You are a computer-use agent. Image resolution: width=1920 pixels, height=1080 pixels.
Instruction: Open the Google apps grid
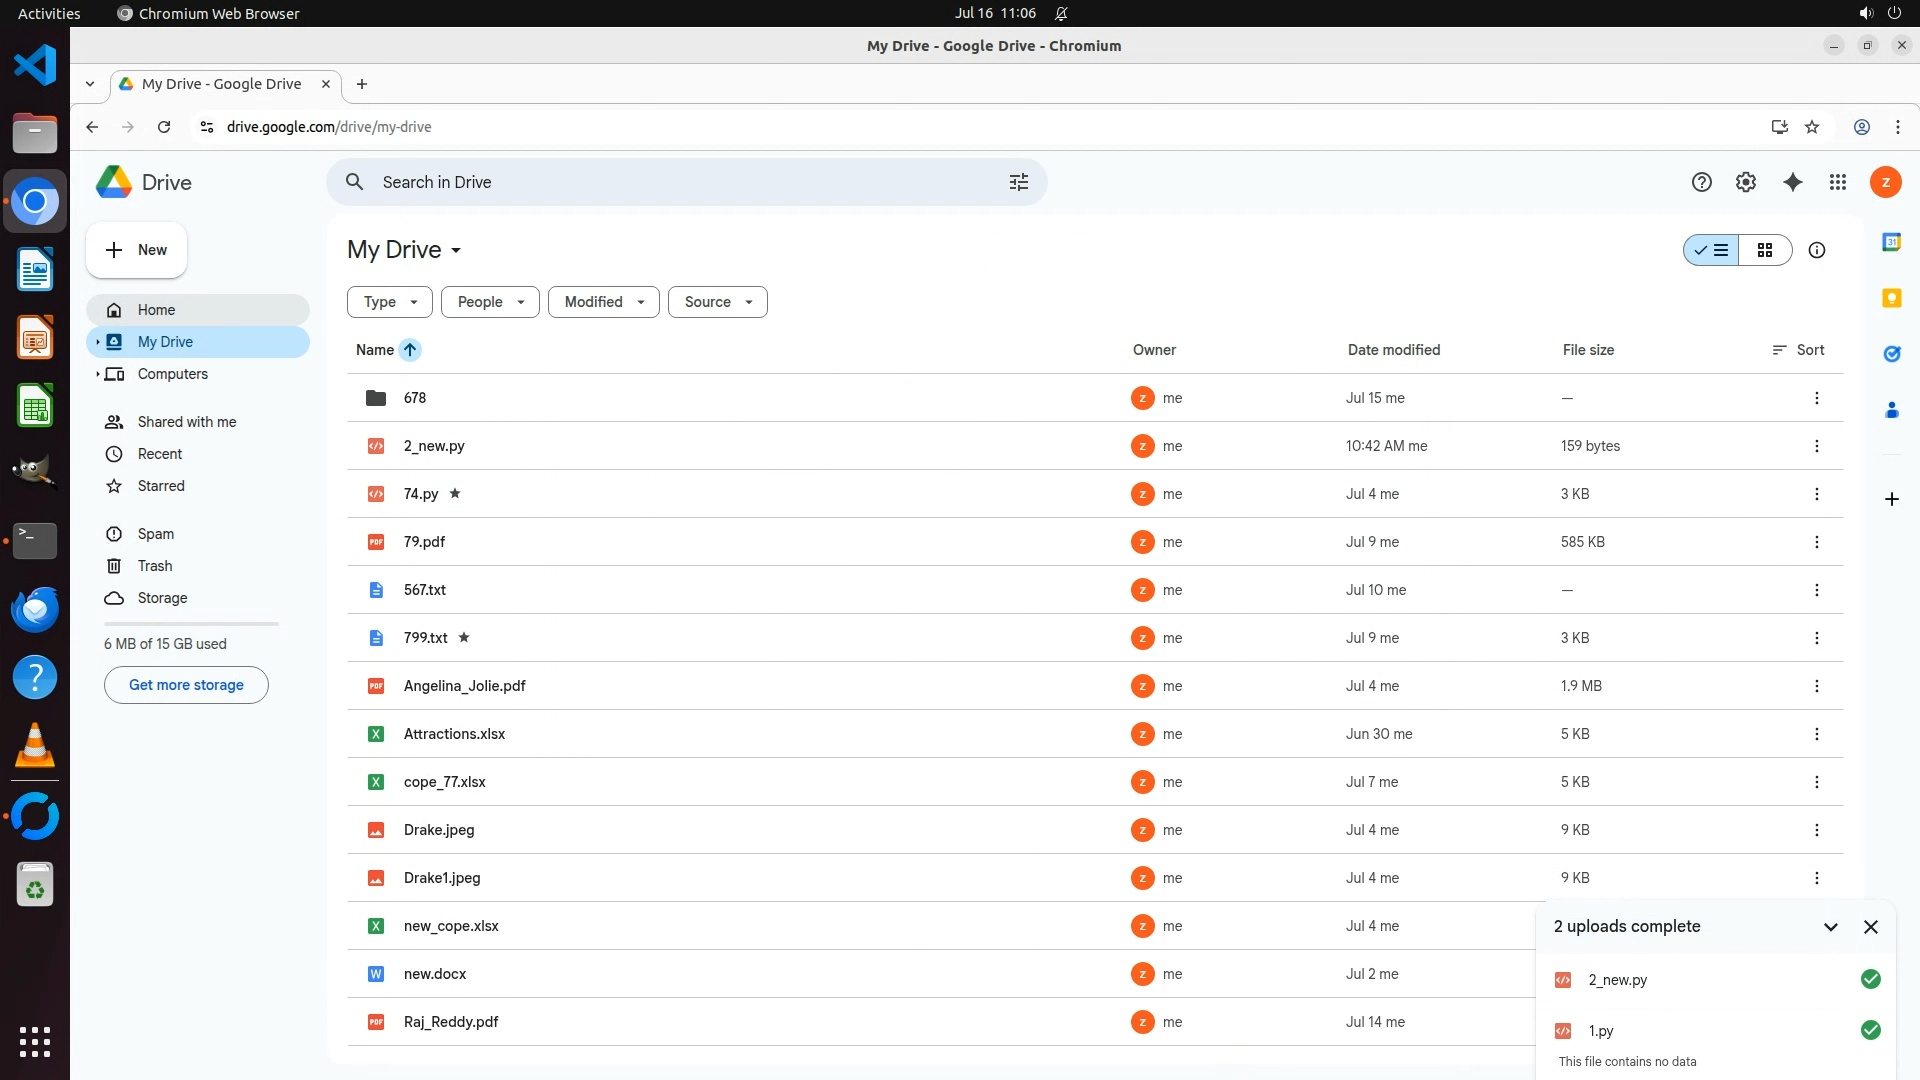(1837, 182)
